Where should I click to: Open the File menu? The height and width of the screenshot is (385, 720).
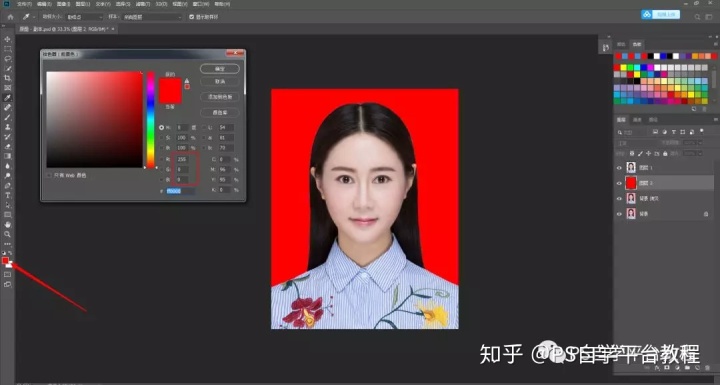(x=24, y=4)
